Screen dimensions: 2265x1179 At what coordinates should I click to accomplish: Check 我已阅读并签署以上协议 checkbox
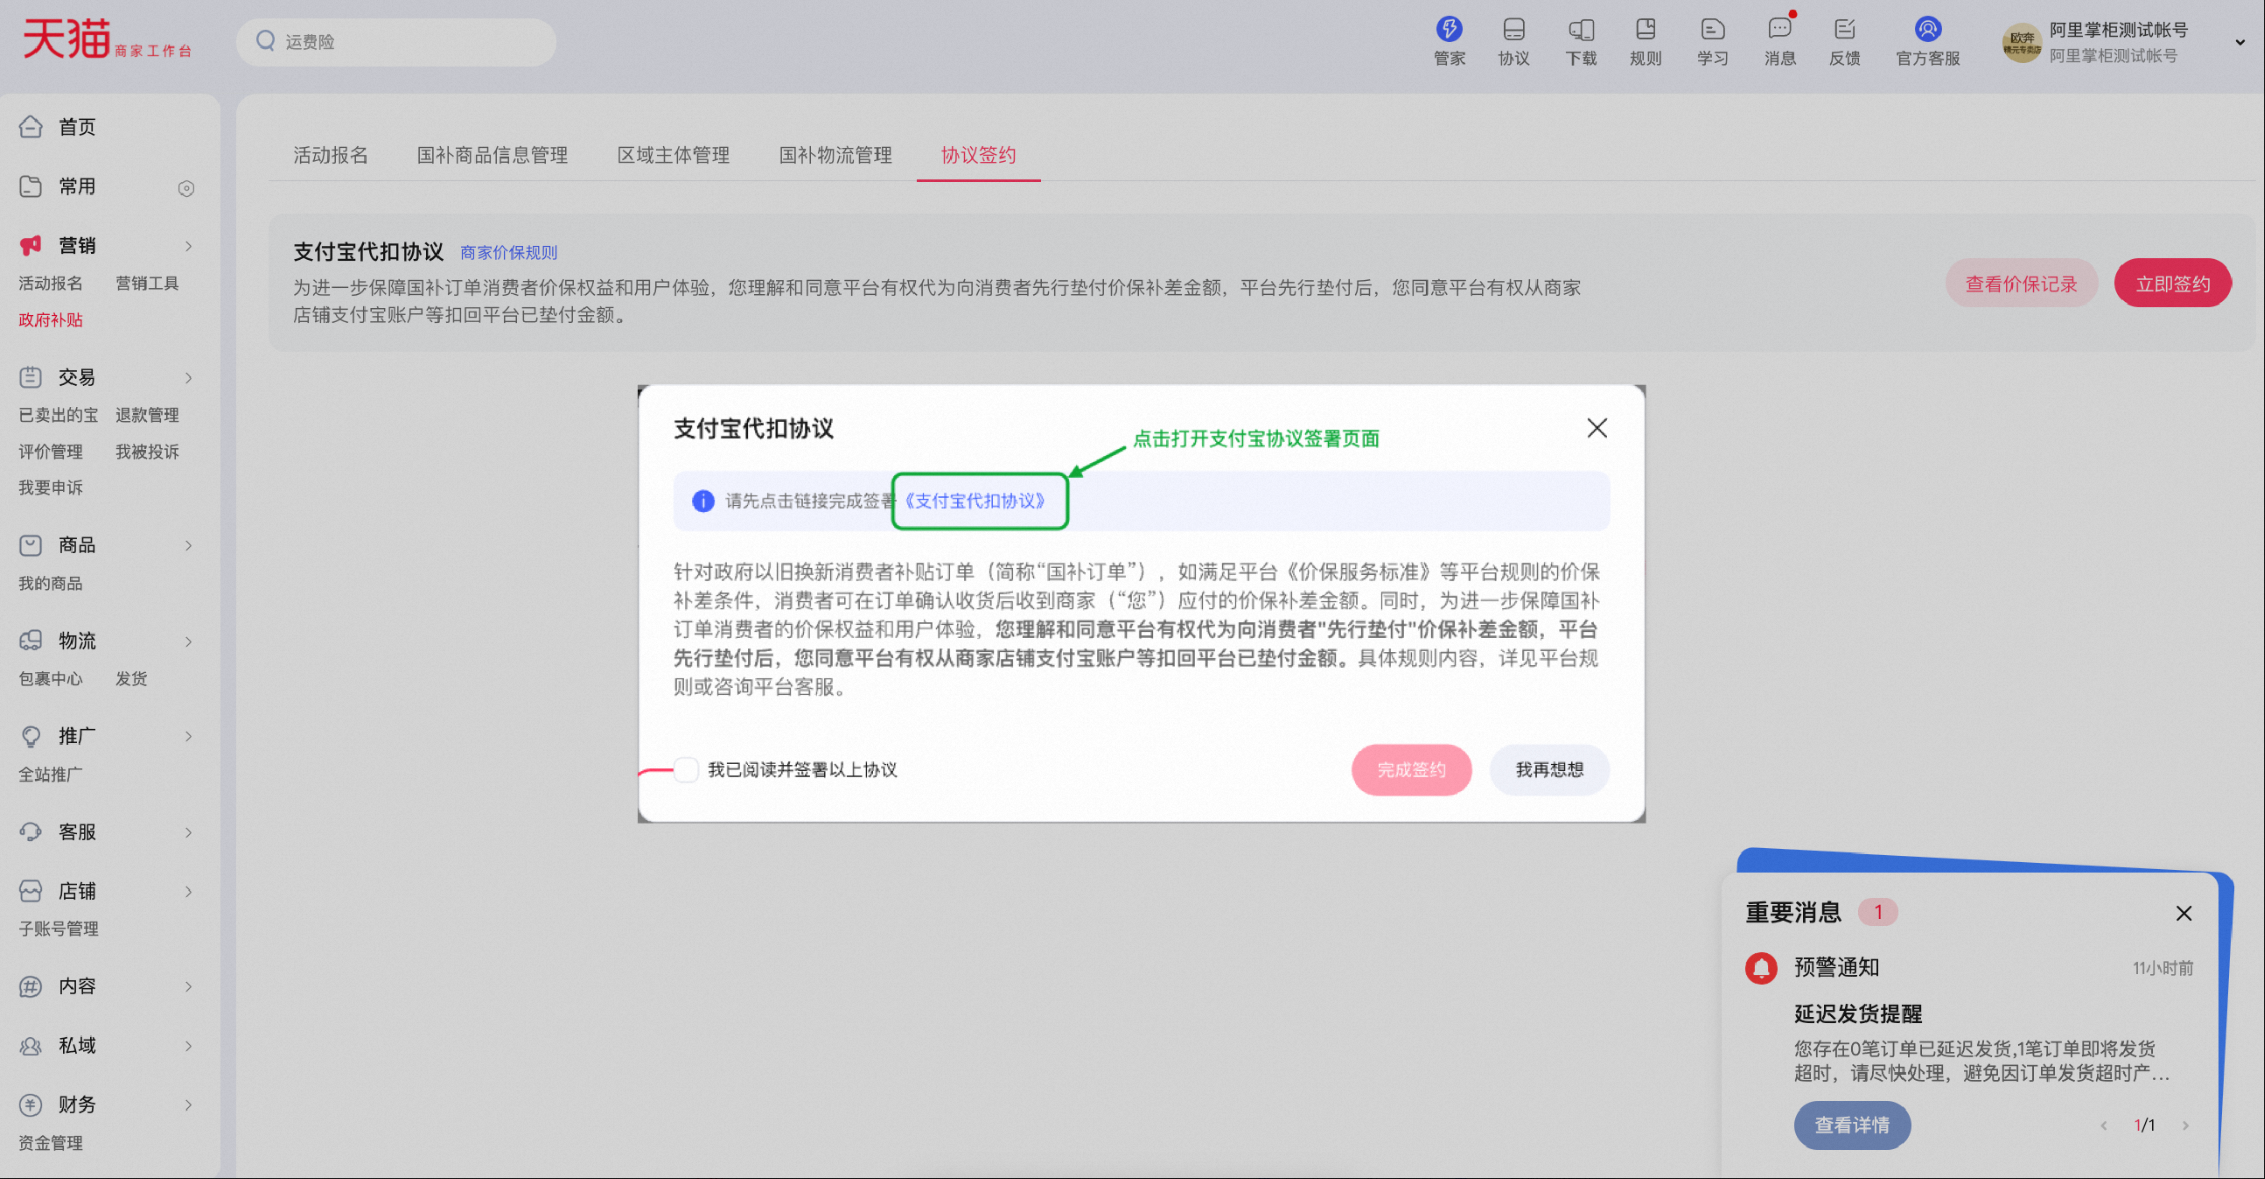point(686,770)
